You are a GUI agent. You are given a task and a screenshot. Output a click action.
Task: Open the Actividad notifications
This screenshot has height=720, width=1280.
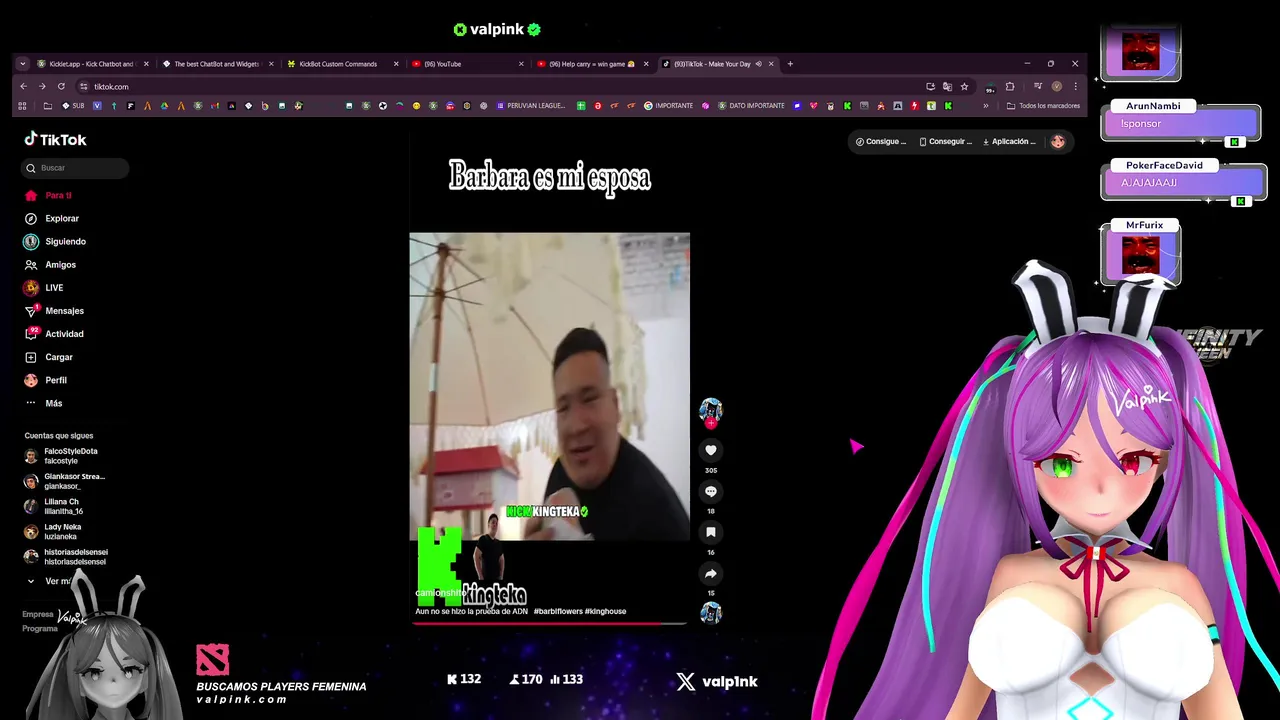[54, 333]
